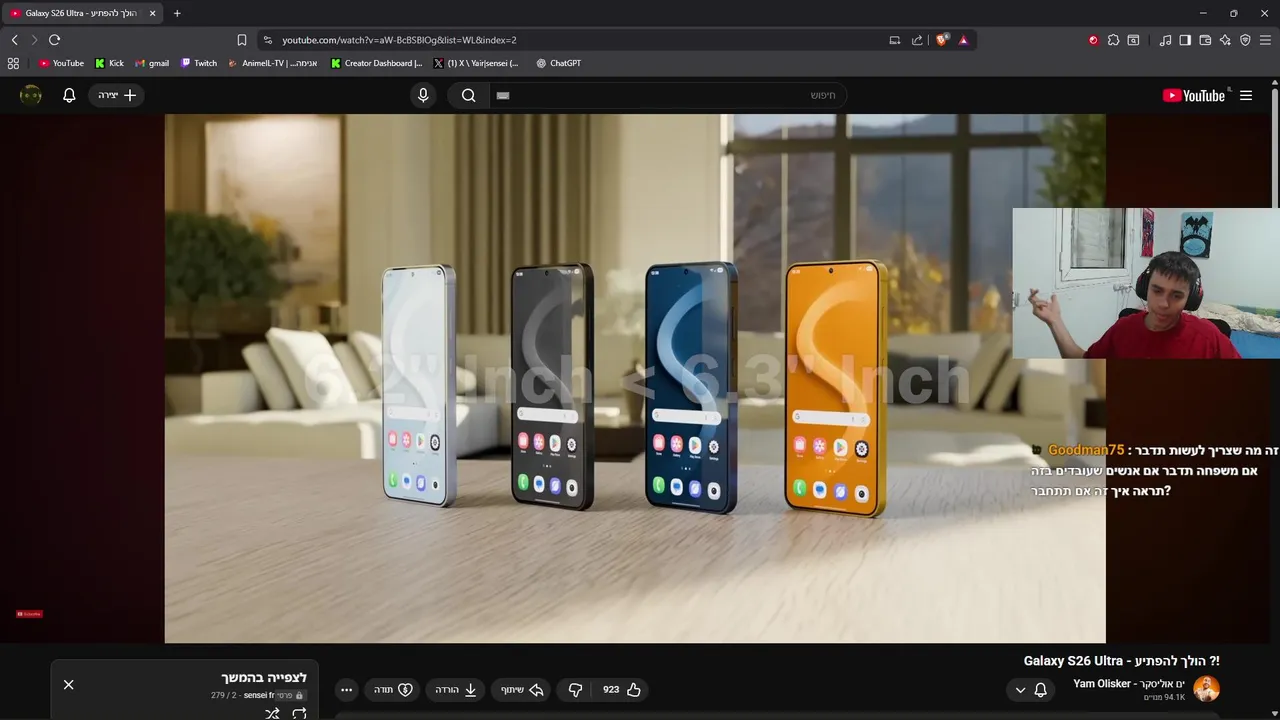Screen dimensions: 1280x720
Task: Open the media control music note icon
Action: [x=1165, y=40]
